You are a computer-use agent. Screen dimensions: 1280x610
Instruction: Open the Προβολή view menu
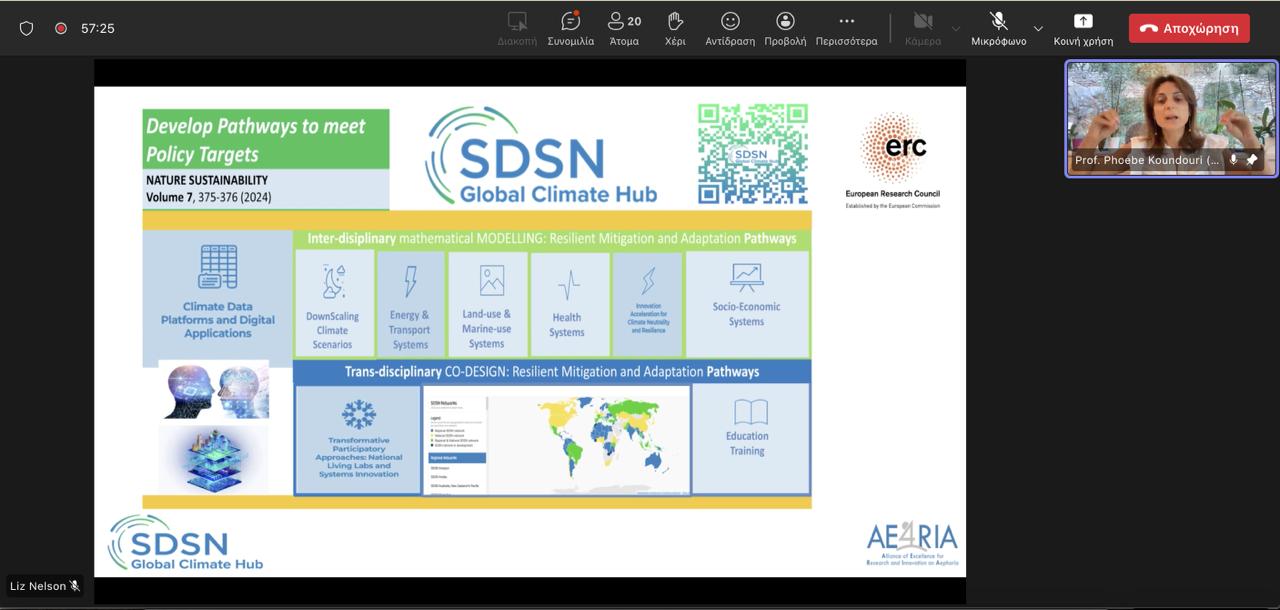pyautogui.click(x=785, y=28)
